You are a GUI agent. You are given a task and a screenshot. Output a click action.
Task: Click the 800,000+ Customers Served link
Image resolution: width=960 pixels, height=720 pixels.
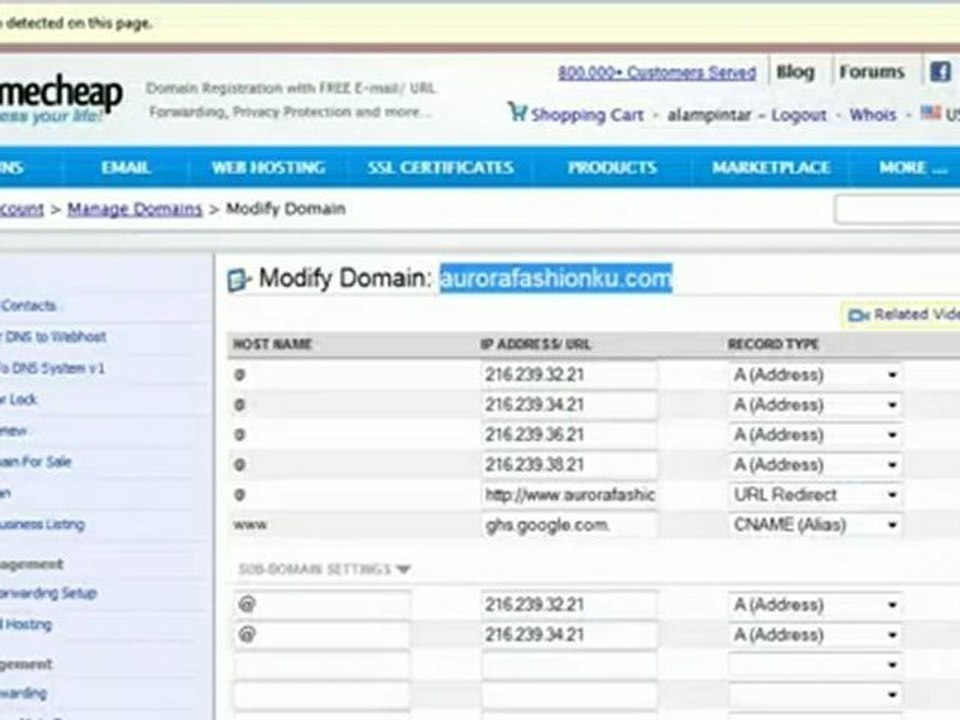click(657, 72)
